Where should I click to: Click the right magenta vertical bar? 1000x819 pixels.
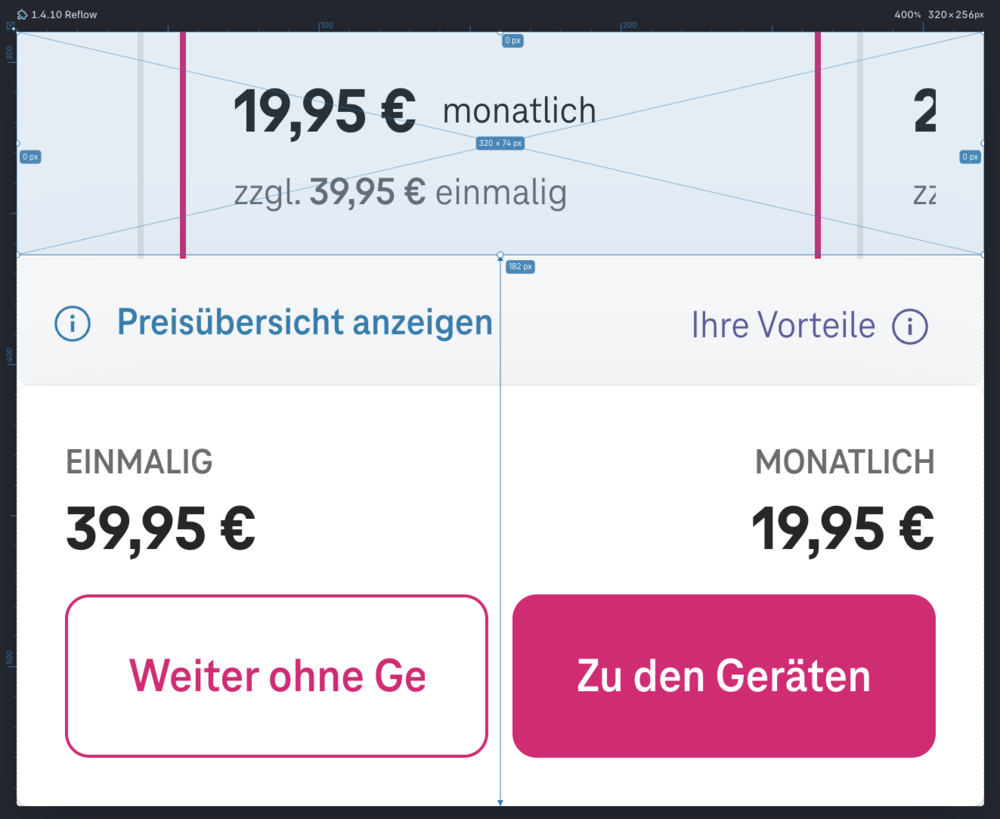[818, 145]
